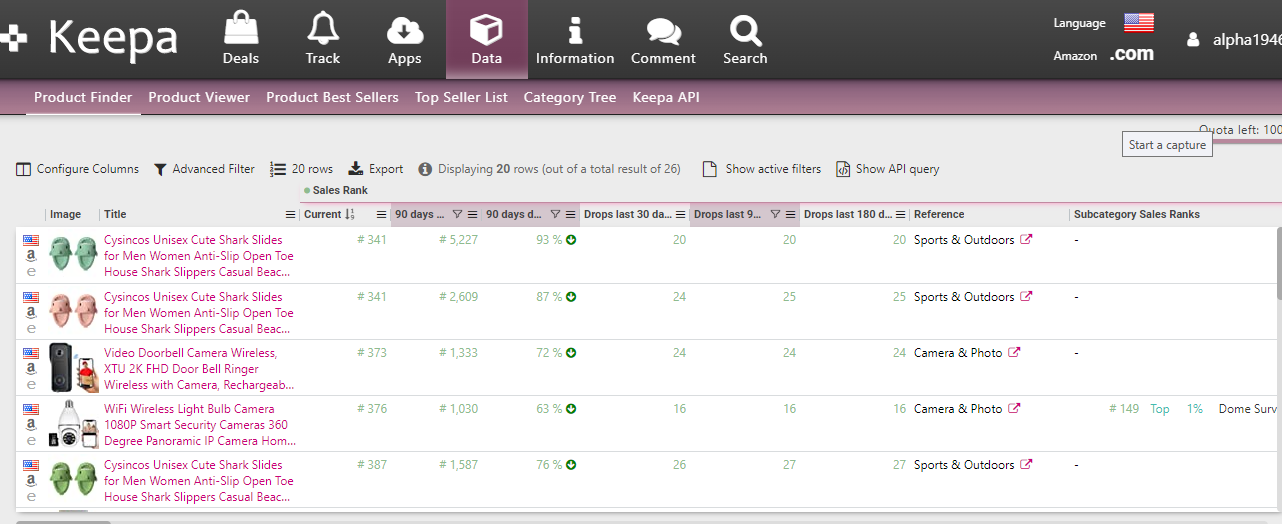Click the Sales Rank group header
The width and height of the screenshot is (1282, 524).
pyautogui.click(x=340, y=190)
